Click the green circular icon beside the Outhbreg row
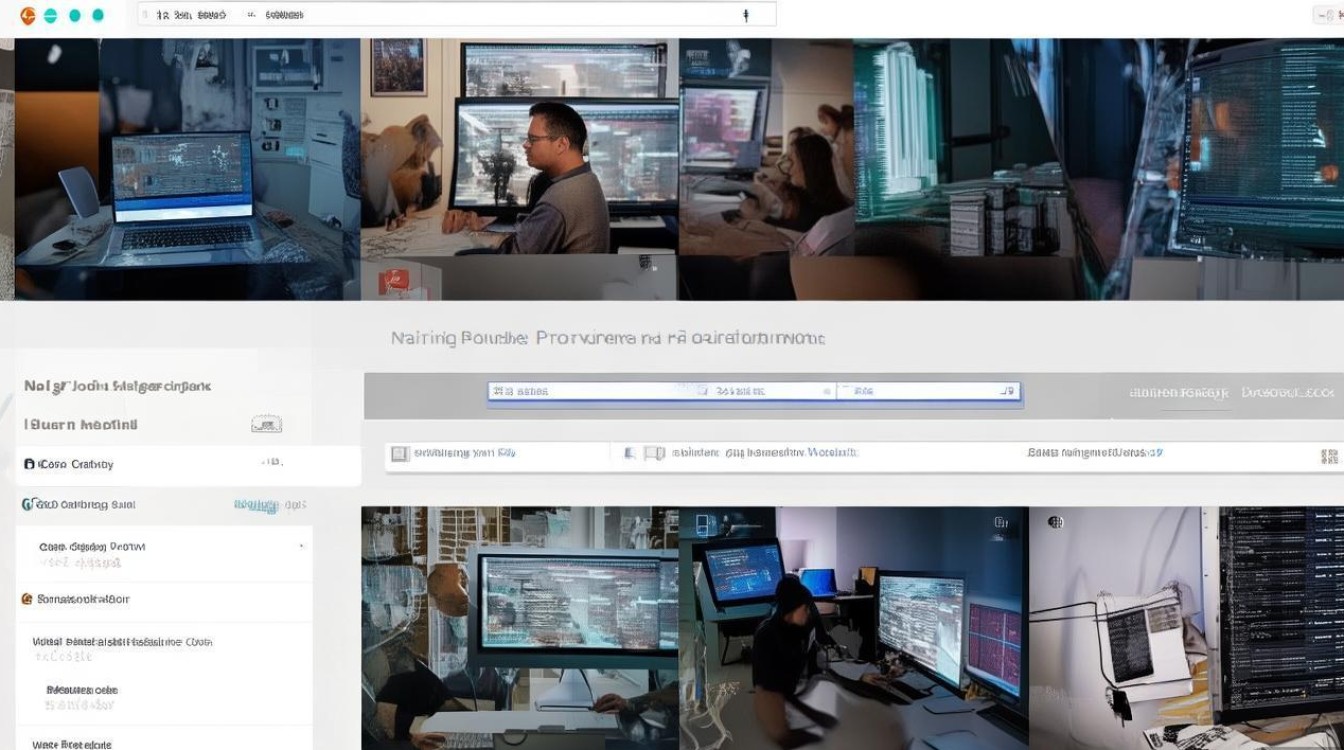 click(28, 504)
